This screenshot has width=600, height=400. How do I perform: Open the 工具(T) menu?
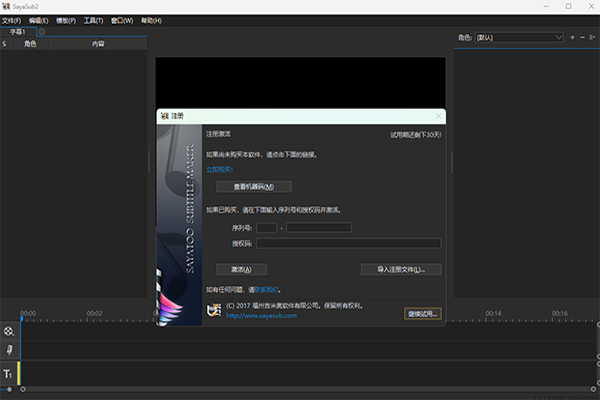(94, 21)
